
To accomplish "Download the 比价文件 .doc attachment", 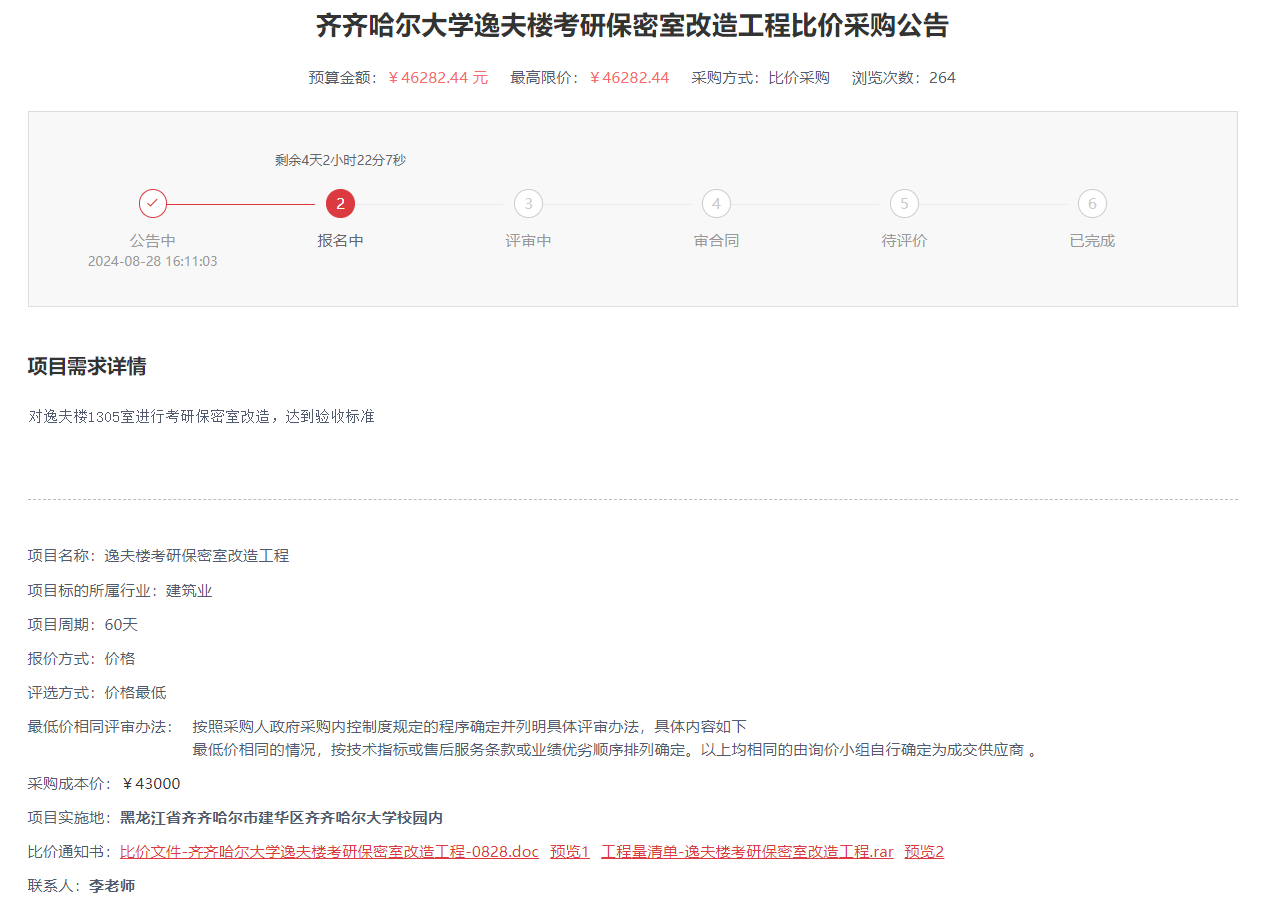I will tap(329, 852).
